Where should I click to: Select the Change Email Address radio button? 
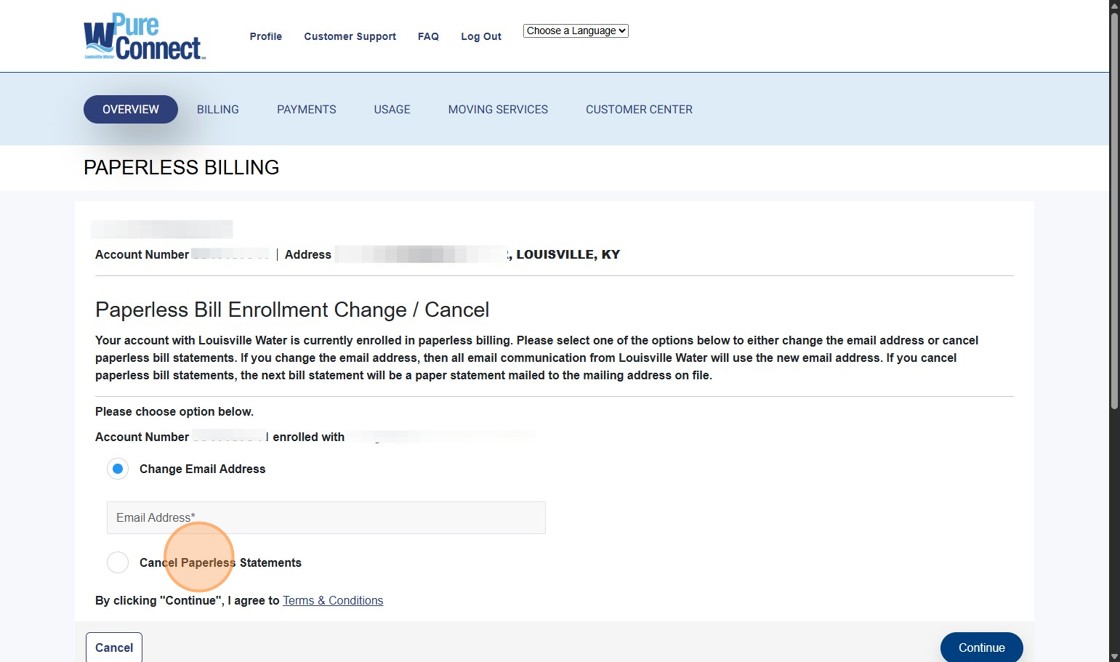(x=118, y=469)
